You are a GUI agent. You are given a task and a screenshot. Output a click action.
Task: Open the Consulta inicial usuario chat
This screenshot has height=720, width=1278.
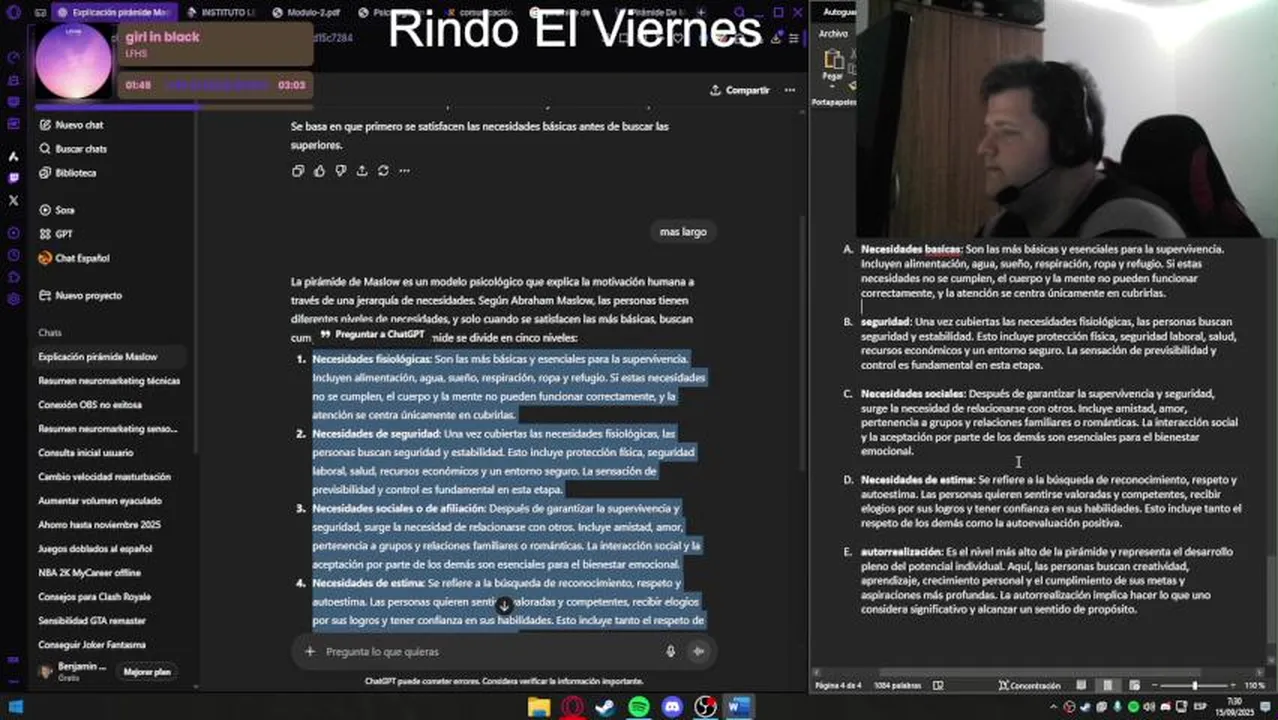point(86,453)
